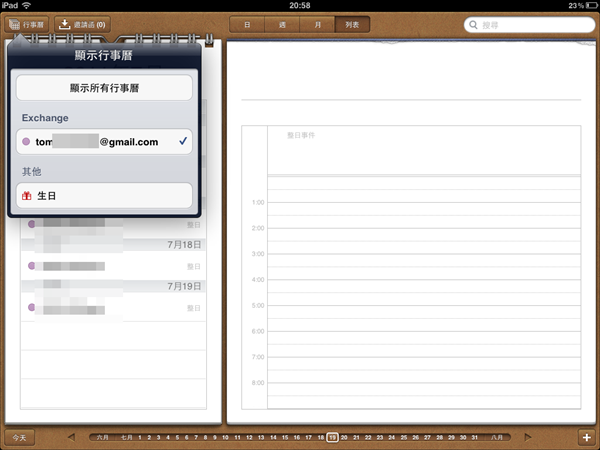600x450 pixels.
Task: Open the all-day event under 7月18日
Action: pyautogui.click(x=113, y=266)
